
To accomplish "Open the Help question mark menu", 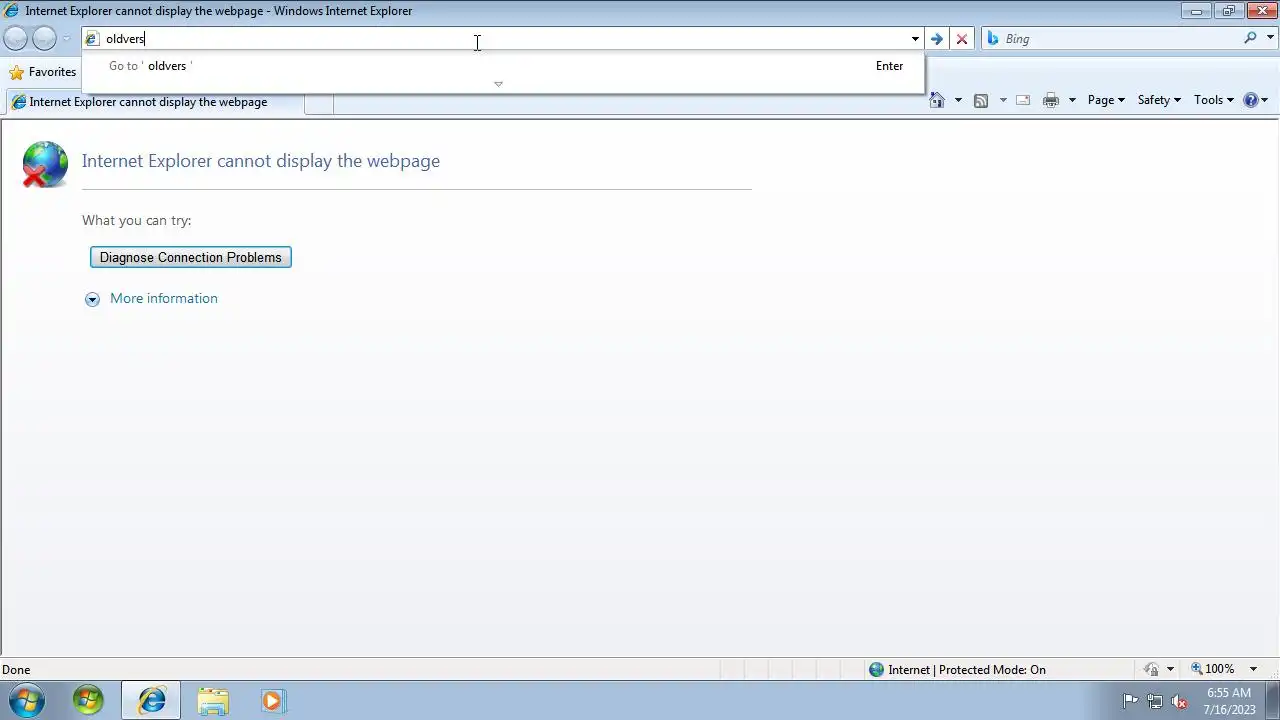I will (1255, 100).
